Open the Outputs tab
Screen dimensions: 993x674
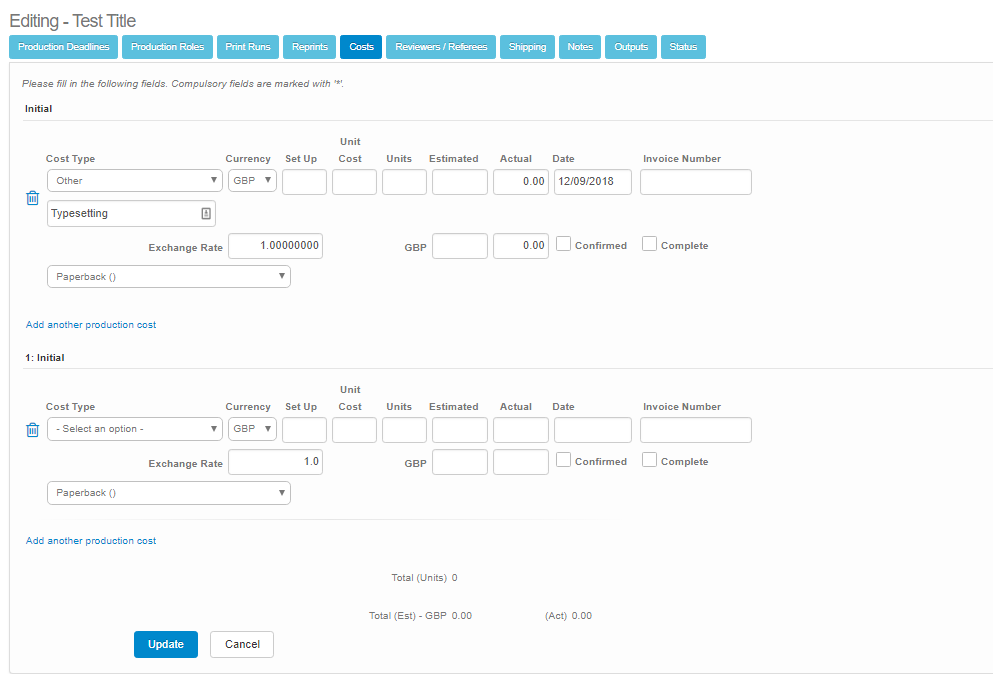(631, 47)
